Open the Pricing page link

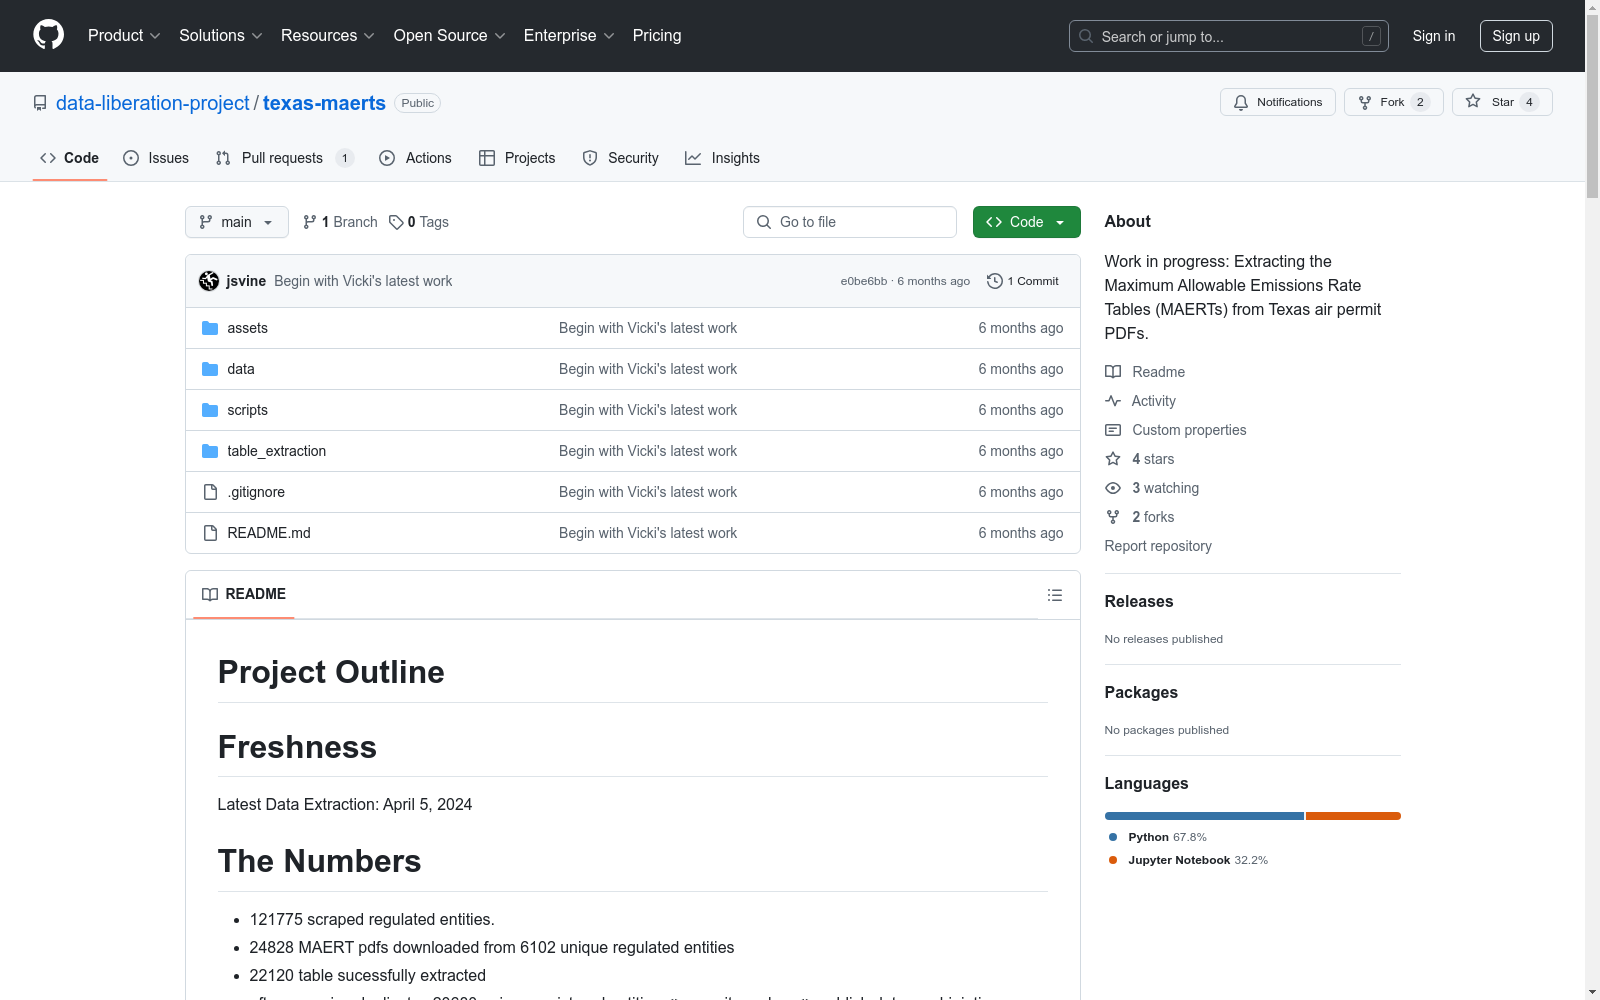point(657,35)
